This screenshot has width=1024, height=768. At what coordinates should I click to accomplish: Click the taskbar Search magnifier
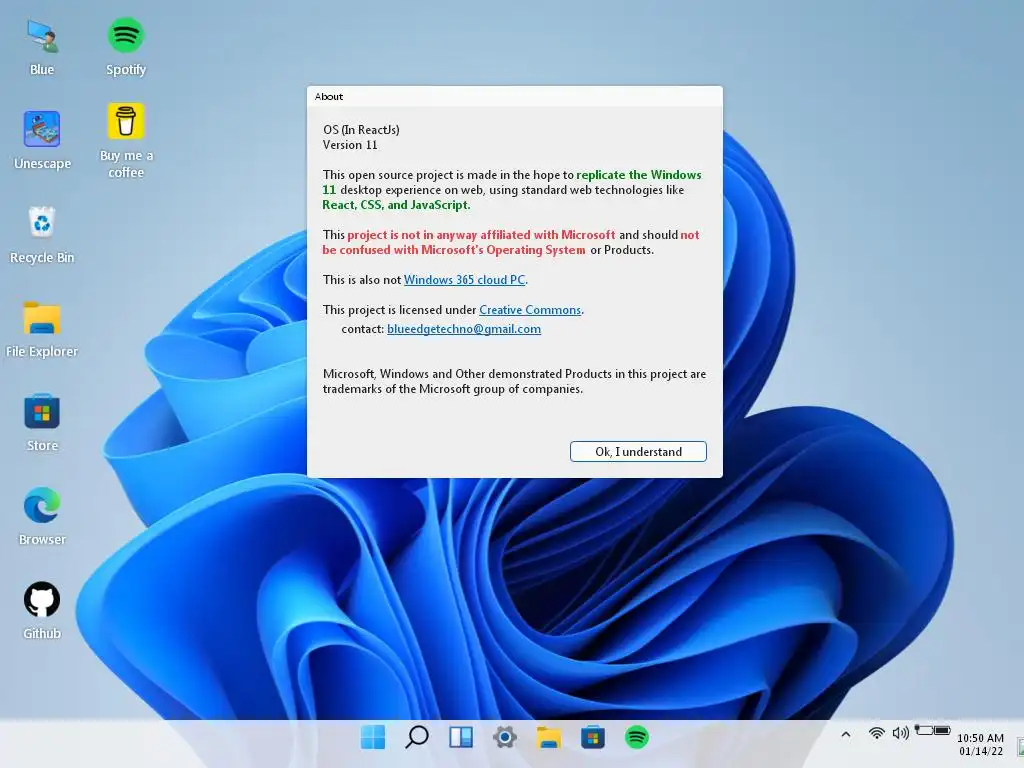tap(417, 737)
